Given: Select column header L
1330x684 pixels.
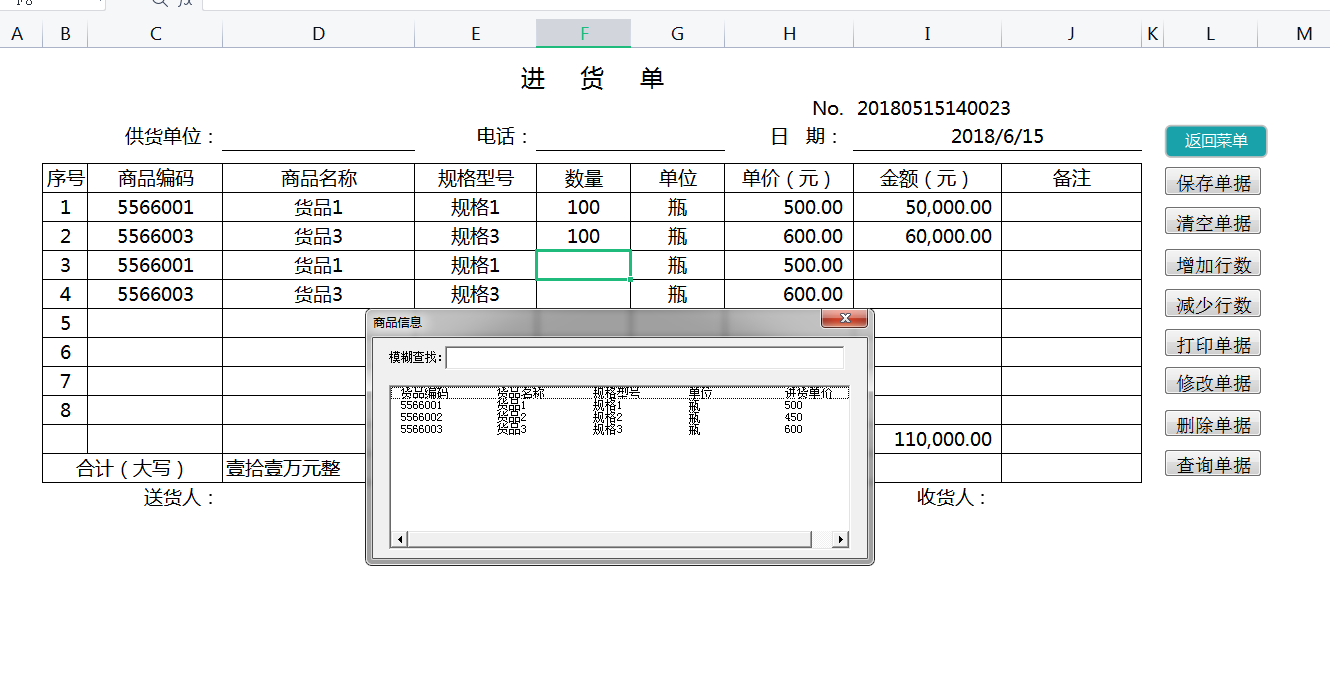Looking at the screenshot, I should point(1210,34).
